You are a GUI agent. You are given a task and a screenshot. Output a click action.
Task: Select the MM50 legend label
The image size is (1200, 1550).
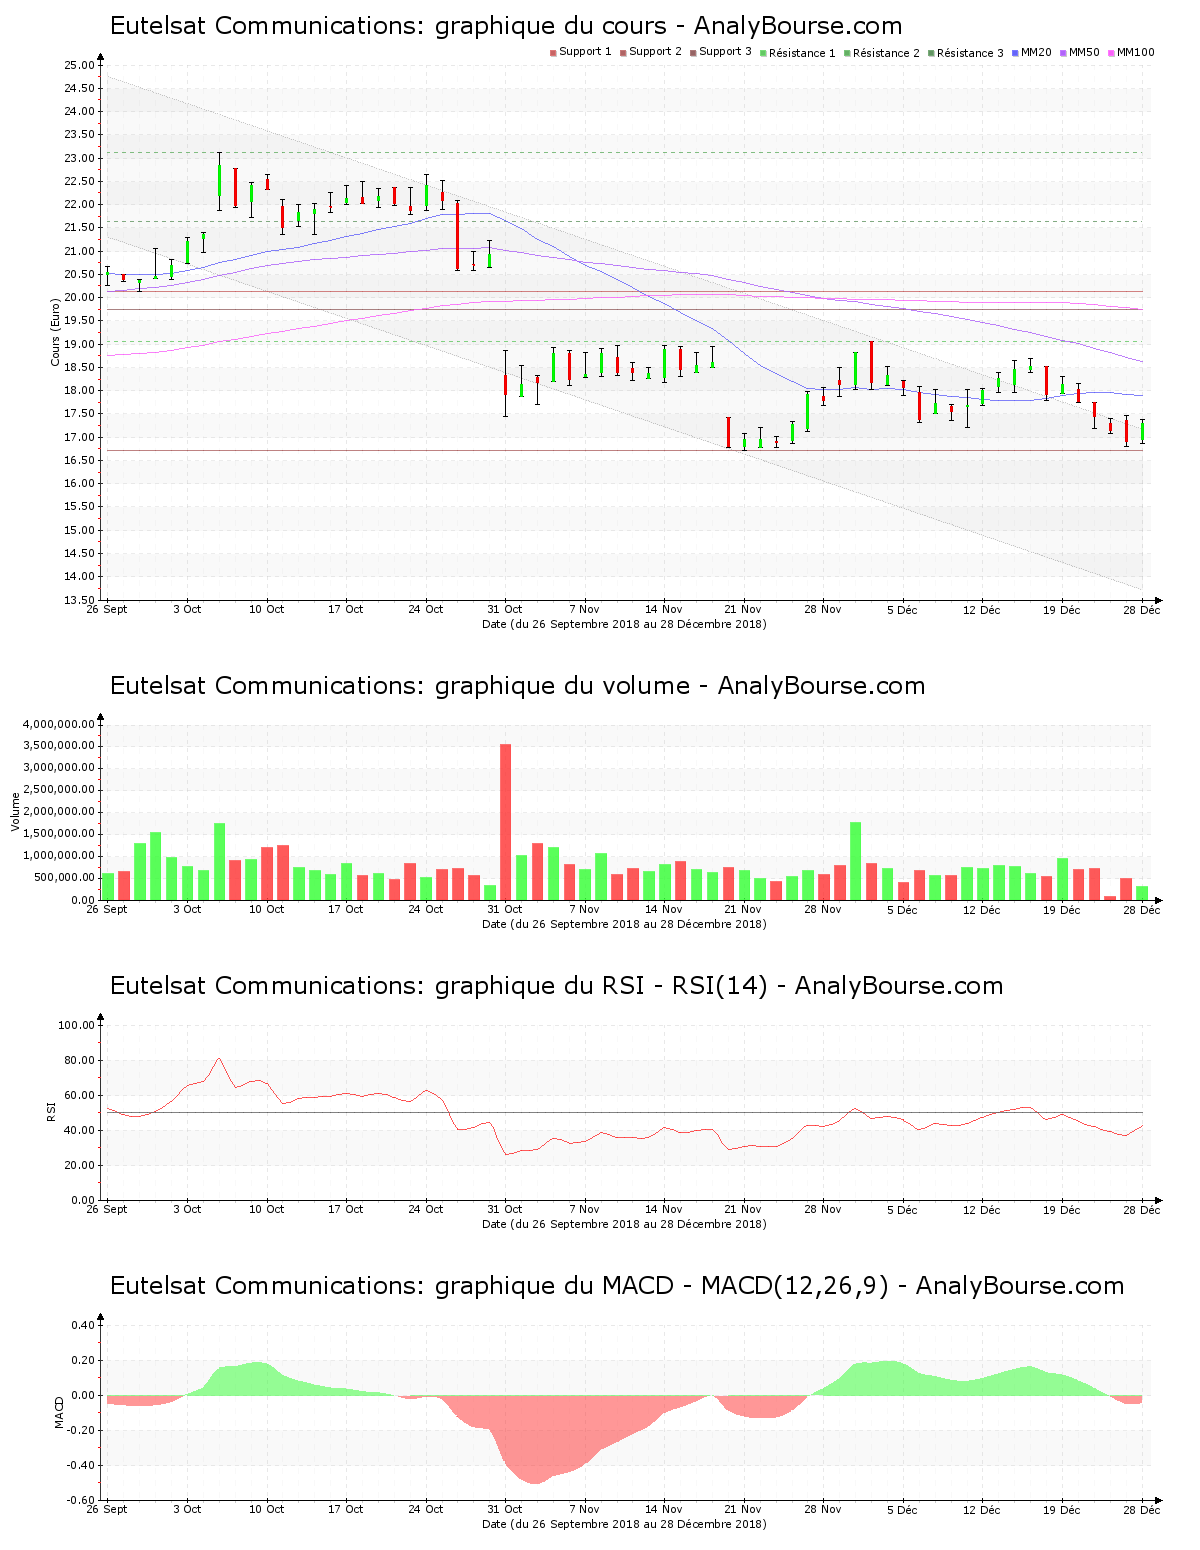tap(1084, 52)
